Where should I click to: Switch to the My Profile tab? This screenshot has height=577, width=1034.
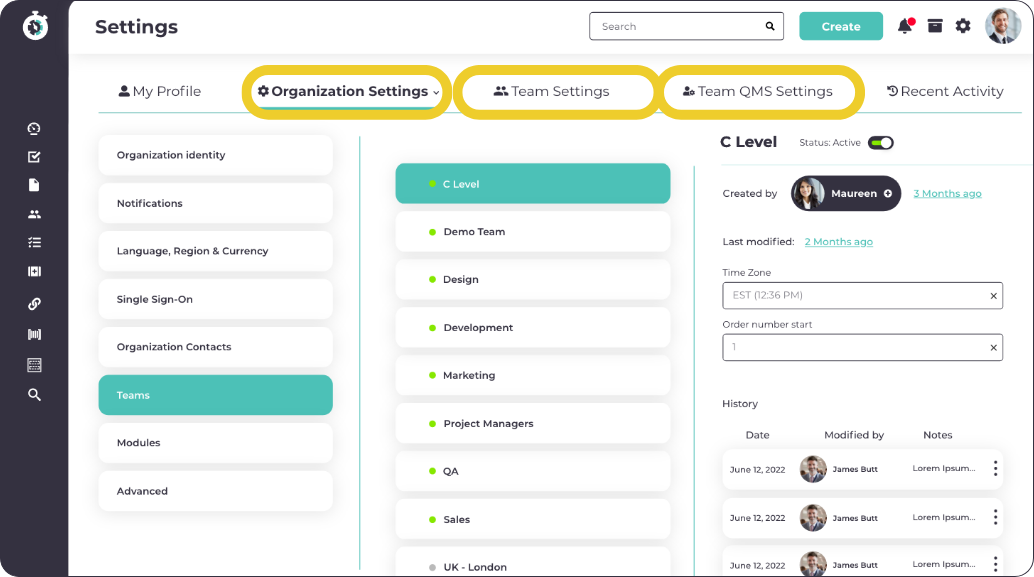[x=159, y=91]
